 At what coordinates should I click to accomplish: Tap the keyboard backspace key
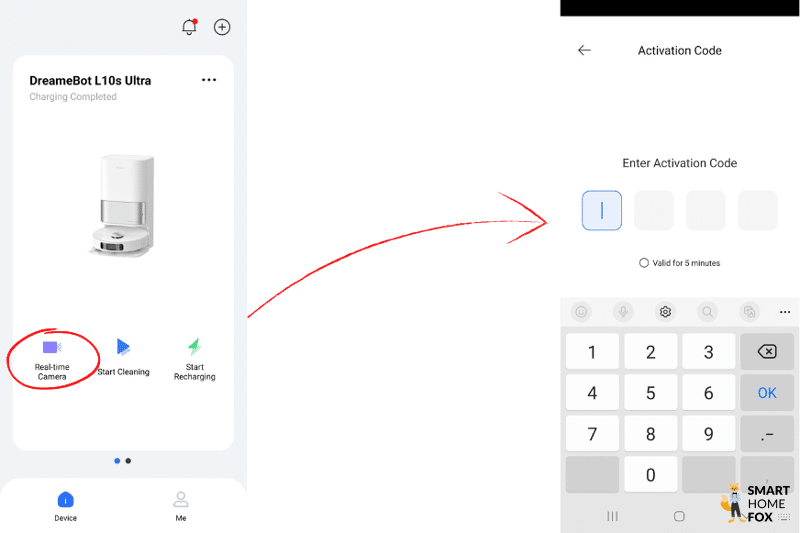coord(767,351)
